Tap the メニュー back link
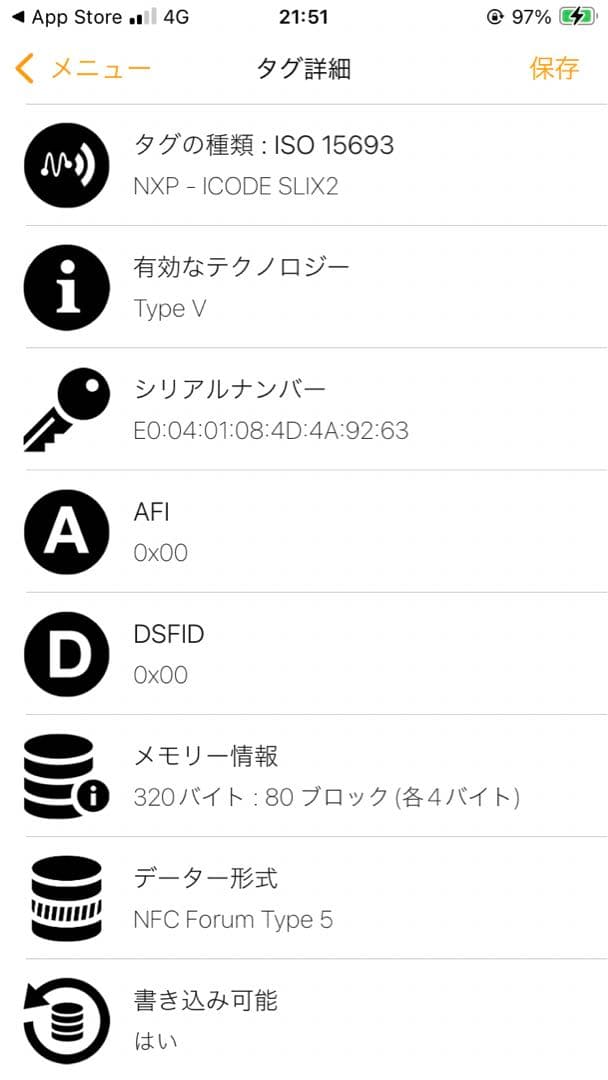 point(100,69)
